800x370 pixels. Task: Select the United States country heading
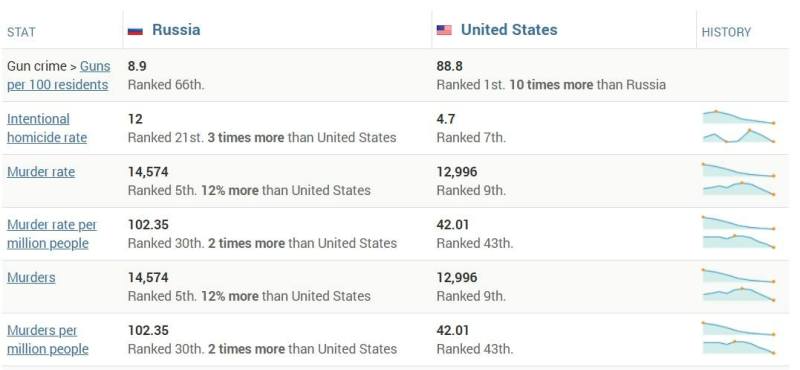(509, 30)
